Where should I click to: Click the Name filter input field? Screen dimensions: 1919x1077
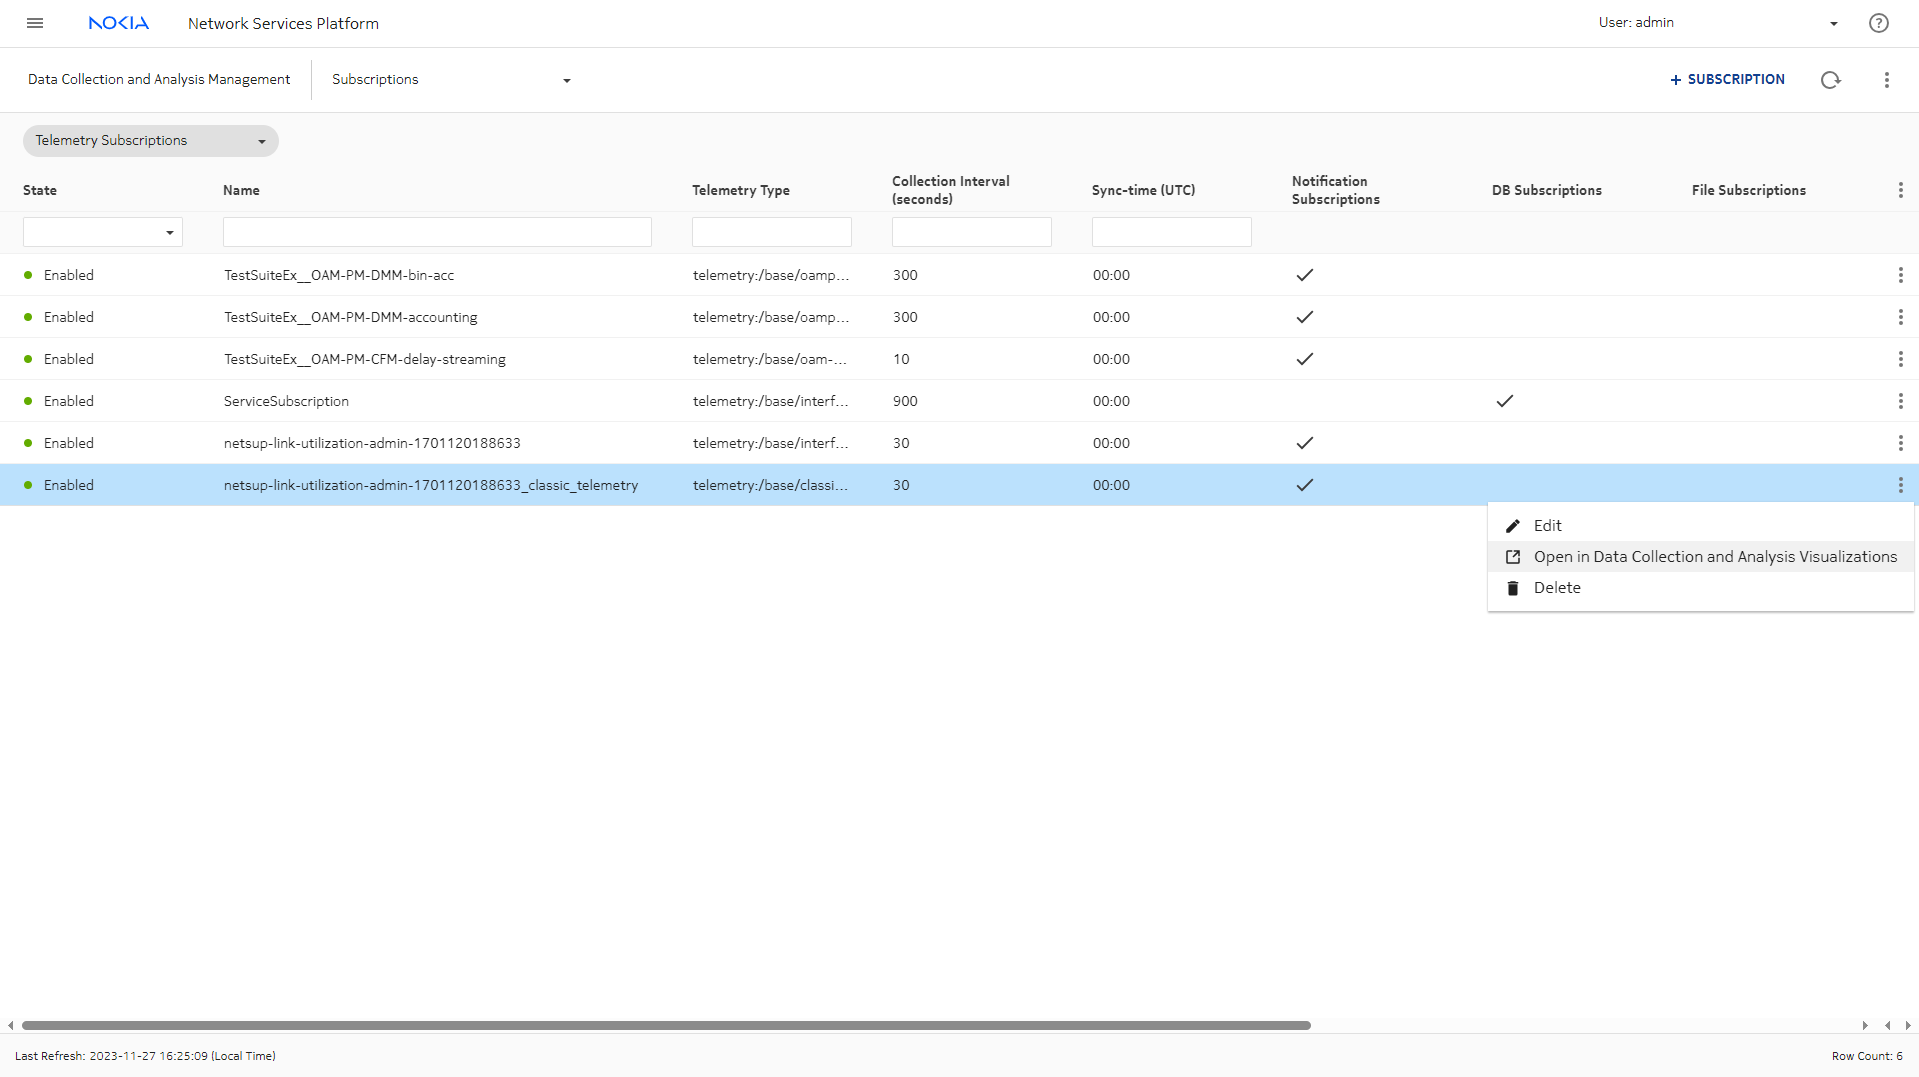tap(437, 232)
